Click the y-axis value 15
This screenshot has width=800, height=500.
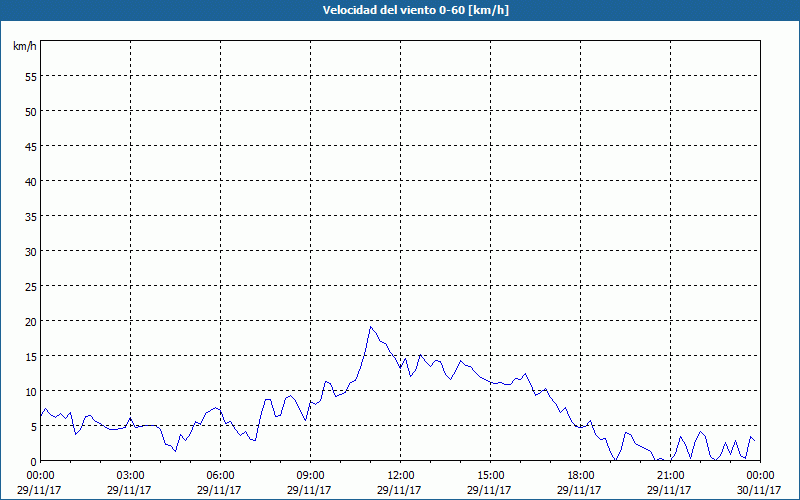[31, 357]
